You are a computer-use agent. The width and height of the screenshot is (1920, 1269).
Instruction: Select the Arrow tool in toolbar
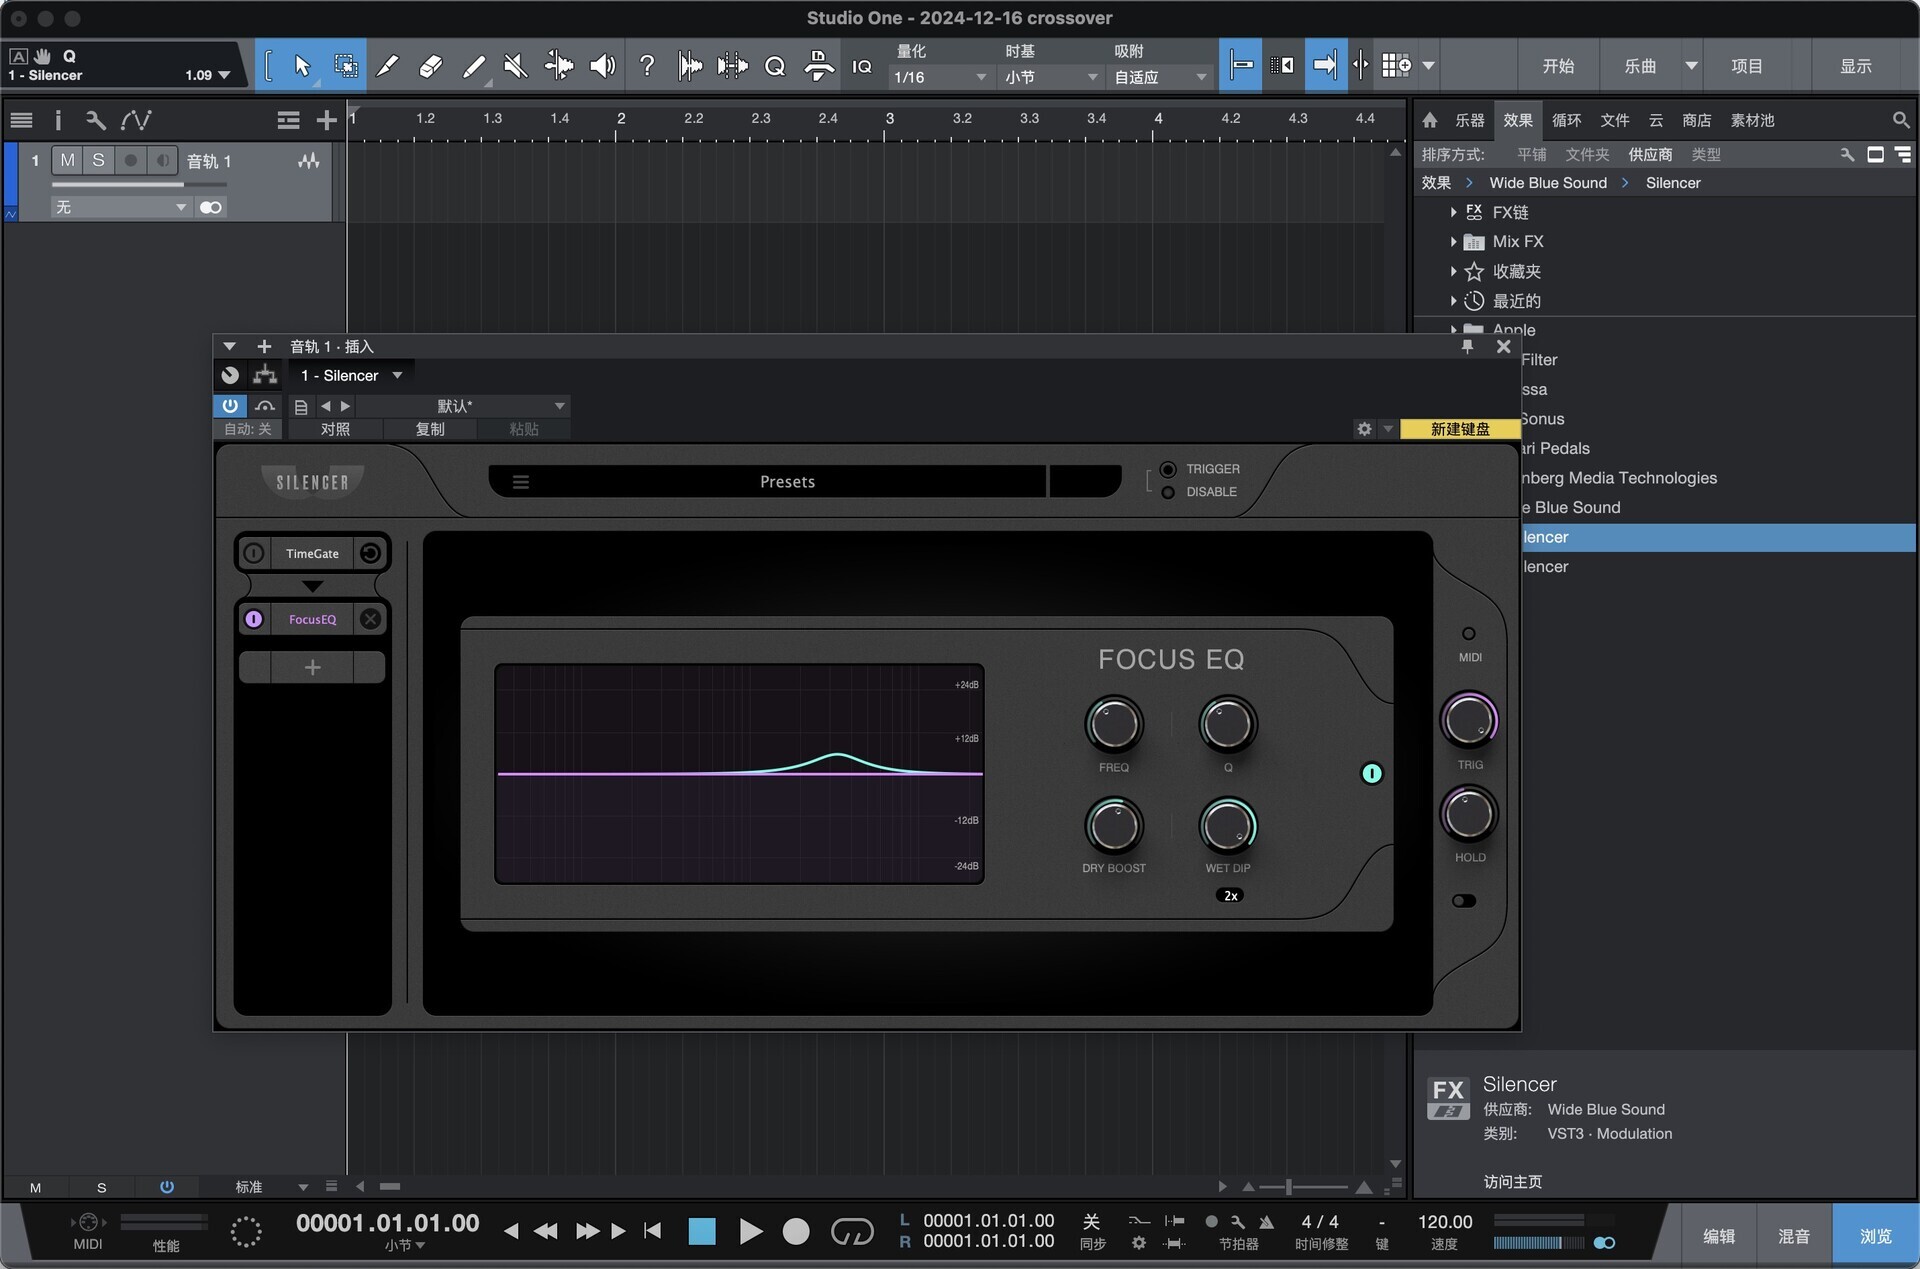click(x=302, y=66)
